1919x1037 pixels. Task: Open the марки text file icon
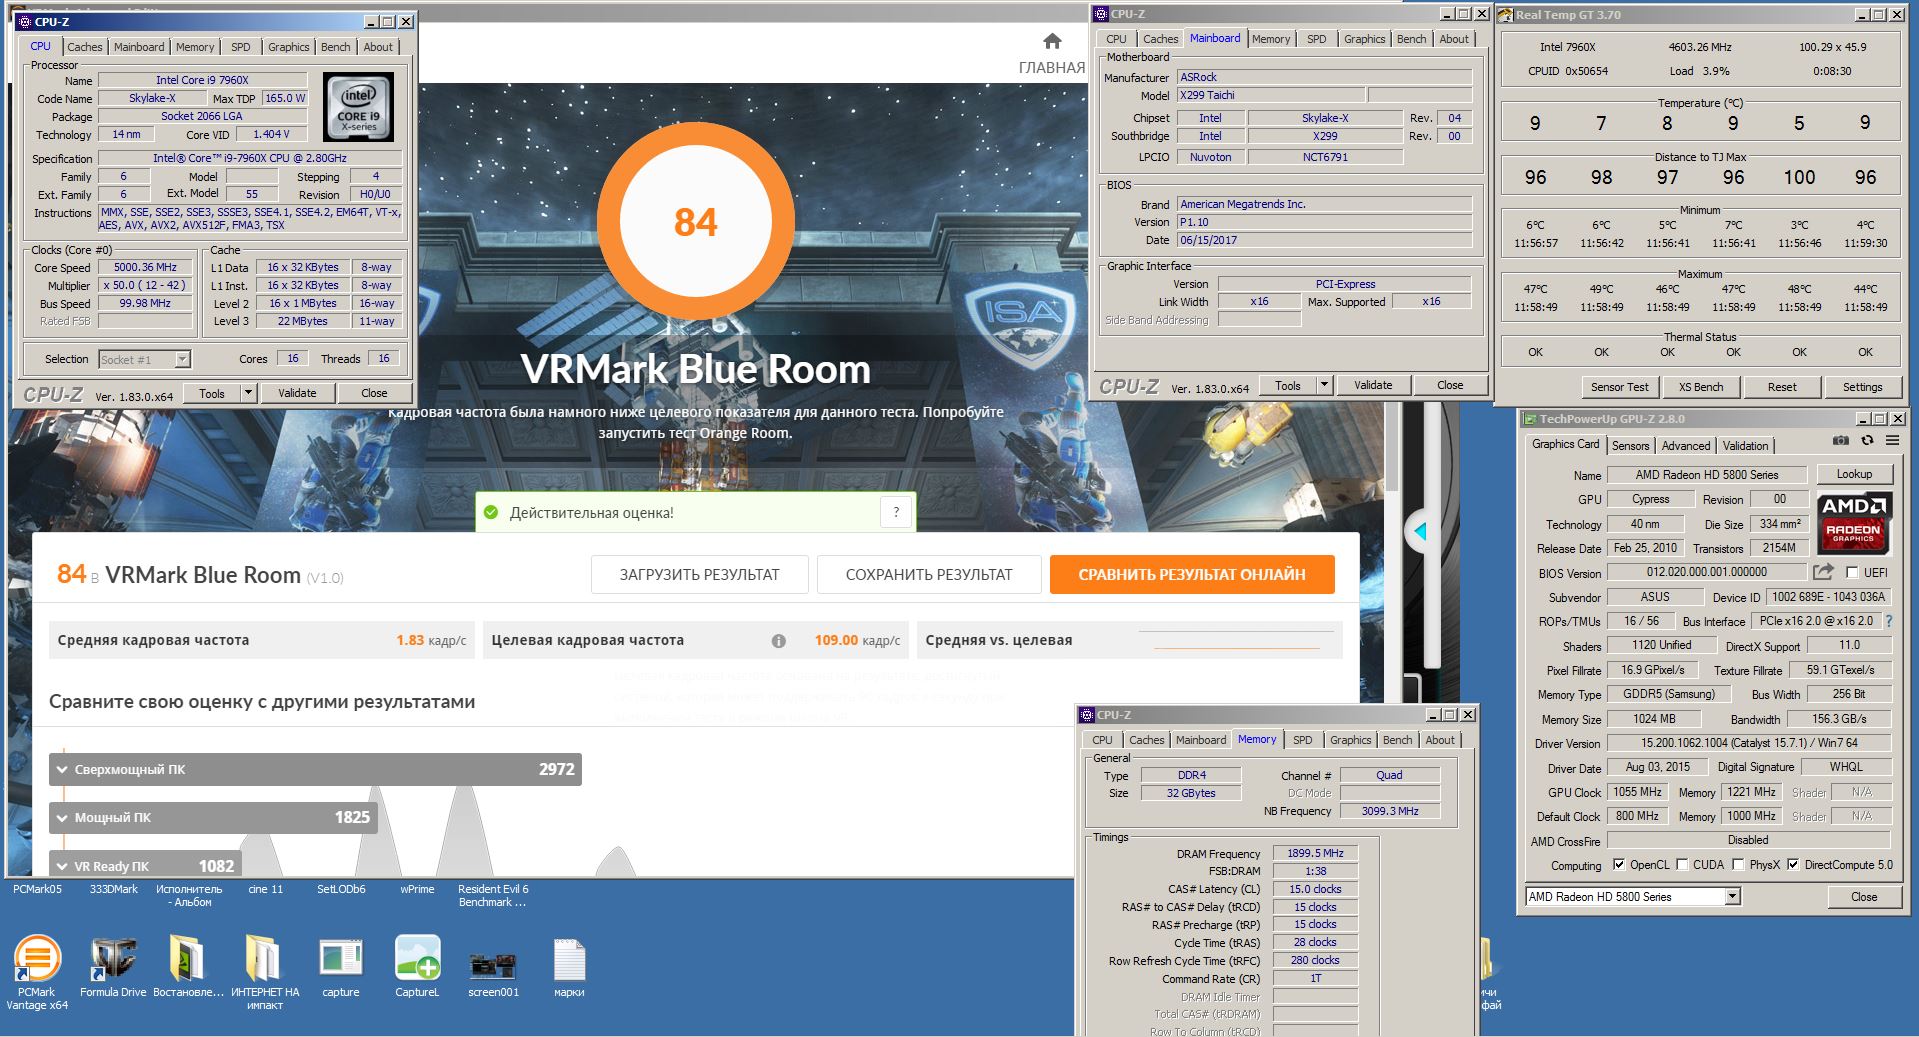pyautogui.click(x=569, y=967)
